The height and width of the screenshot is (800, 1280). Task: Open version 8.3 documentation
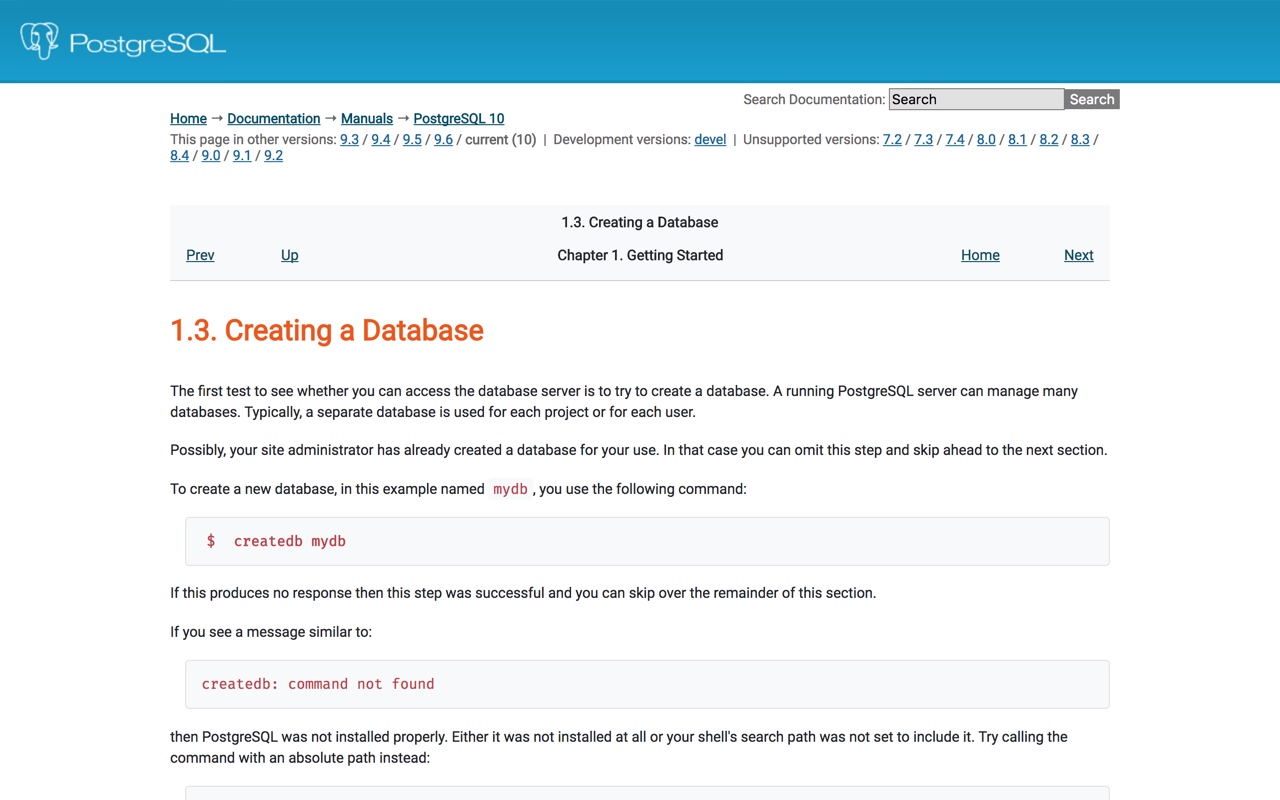(1080, 139)
